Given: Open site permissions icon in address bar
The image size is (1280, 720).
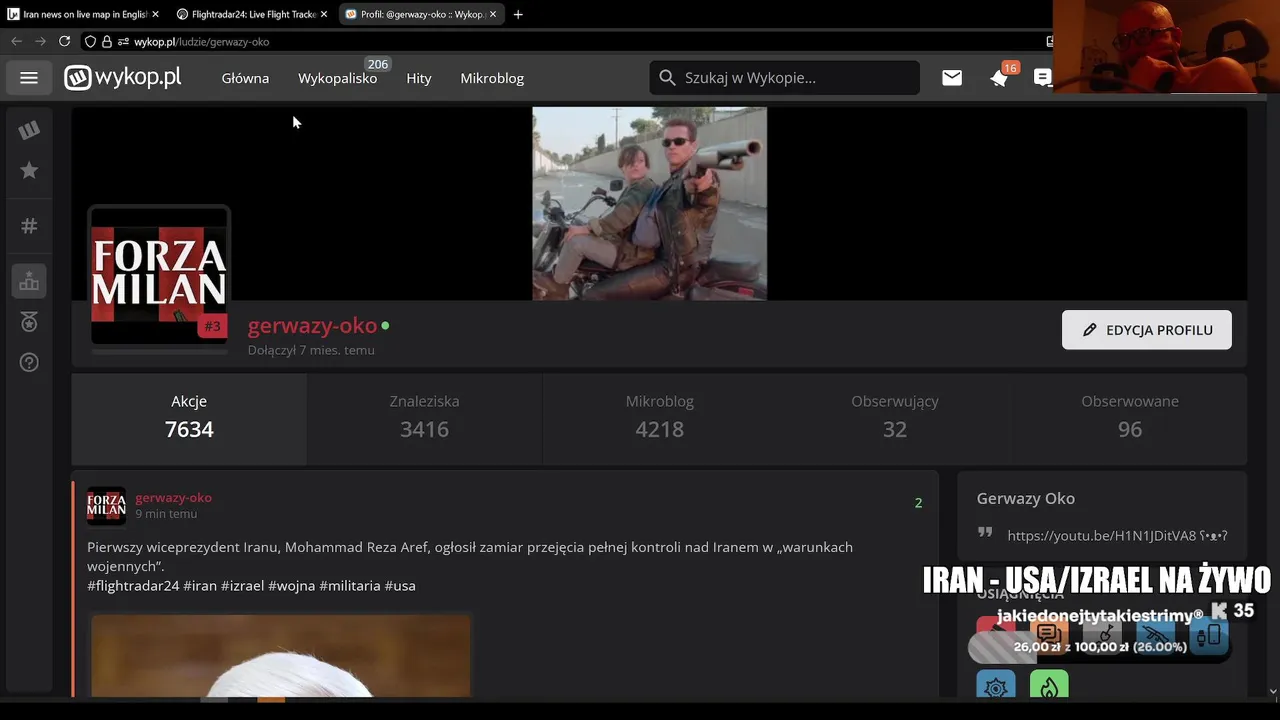Looking at the screenshot, I should click(x=124, y=42).
